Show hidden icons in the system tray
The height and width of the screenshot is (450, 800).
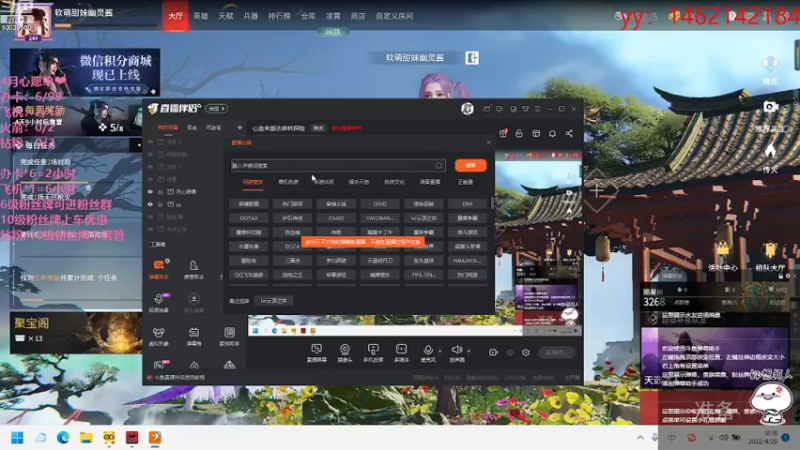pyautogui.click(x=640, y=438)
